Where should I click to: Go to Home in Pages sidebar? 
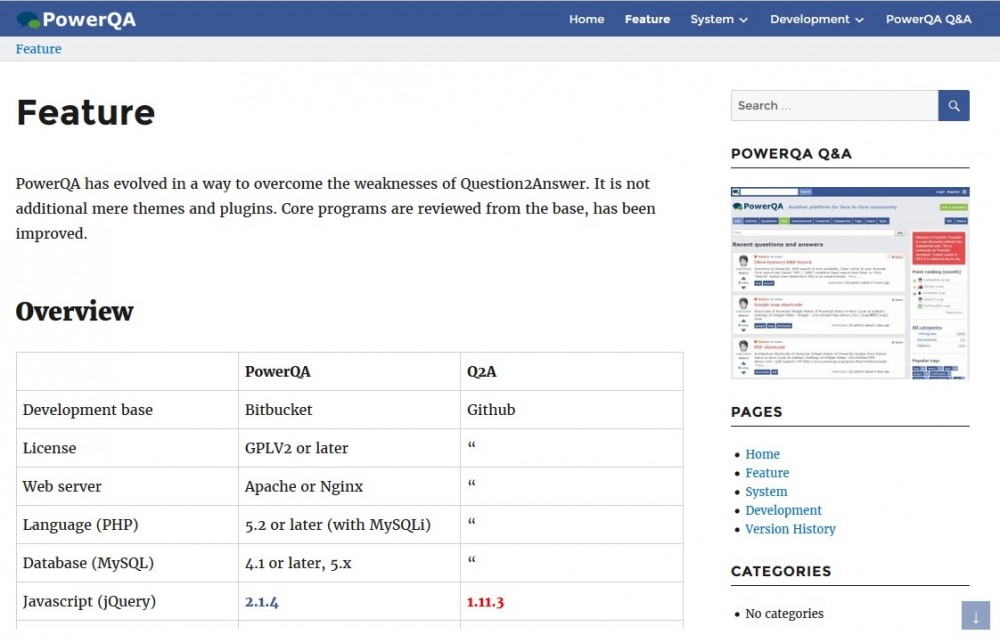762,454
